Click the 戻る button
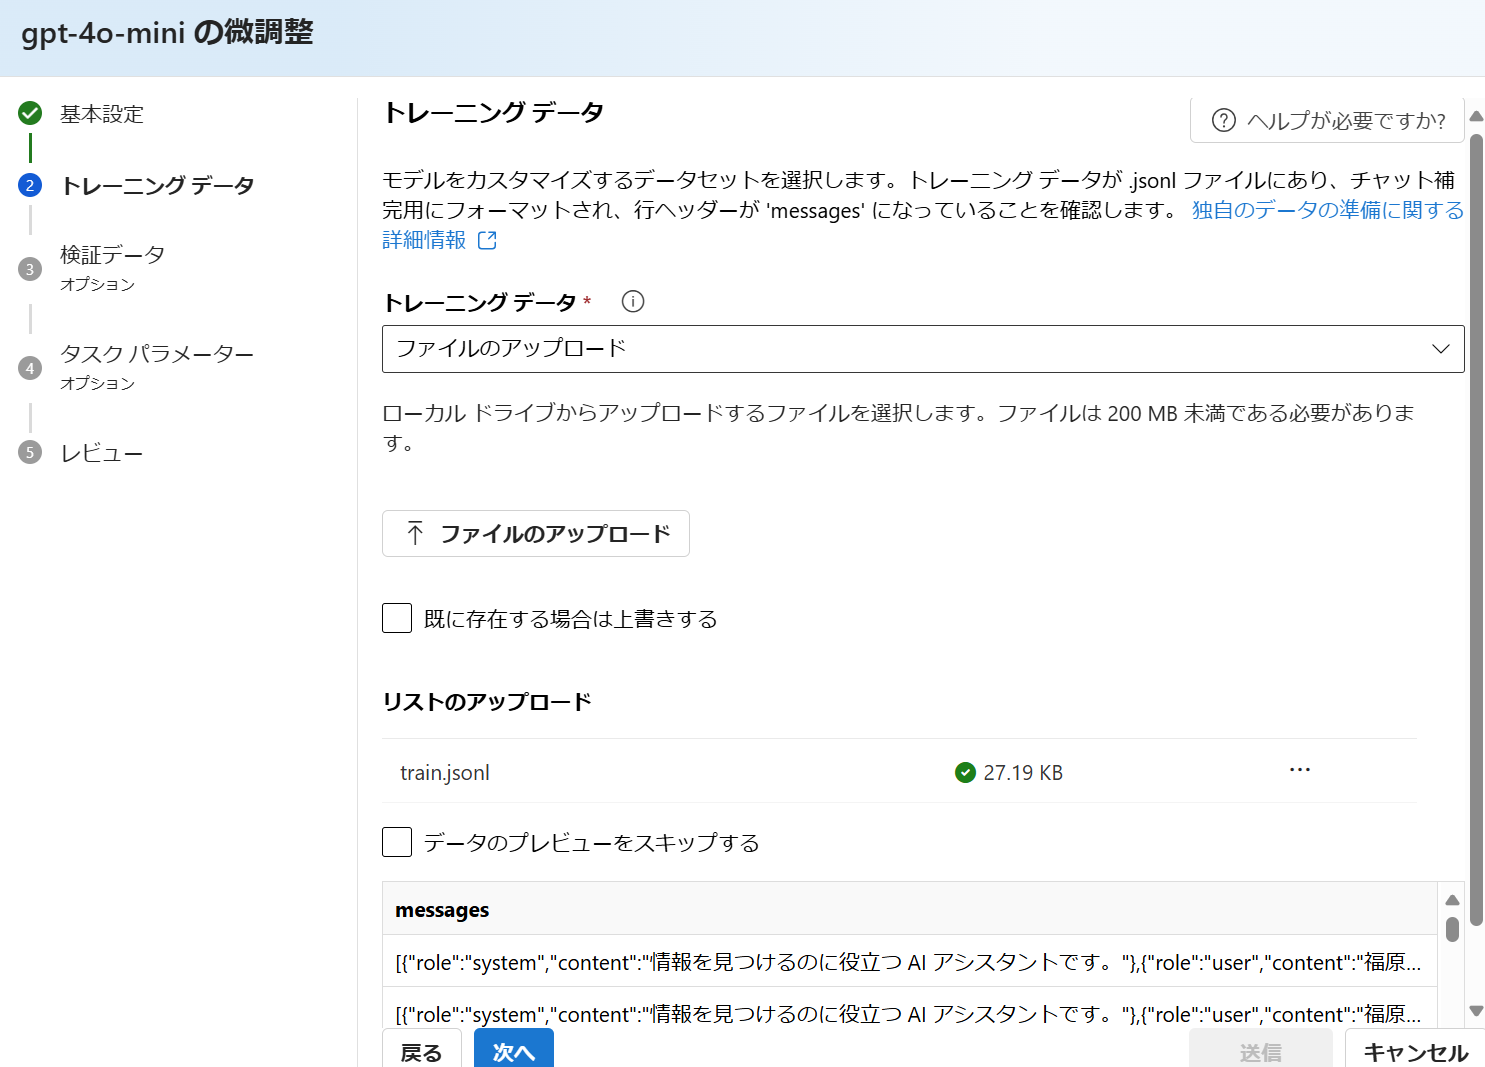 point(421,1048)
